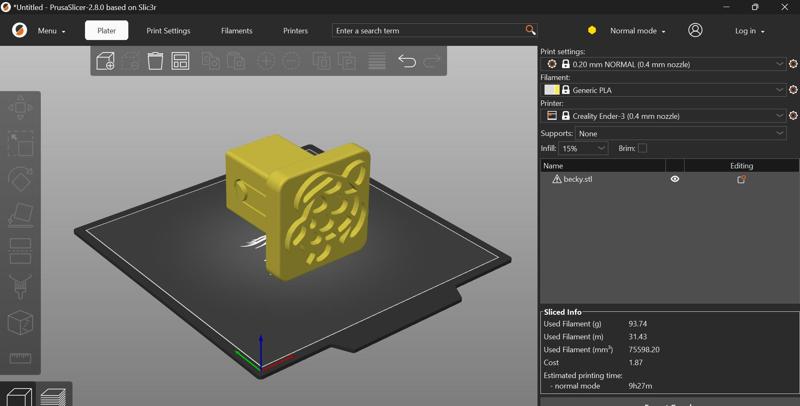Viewport: 800px width, 406px height.
Task: Click the Used Filament (m) 31.43 value
Action: 638,337
